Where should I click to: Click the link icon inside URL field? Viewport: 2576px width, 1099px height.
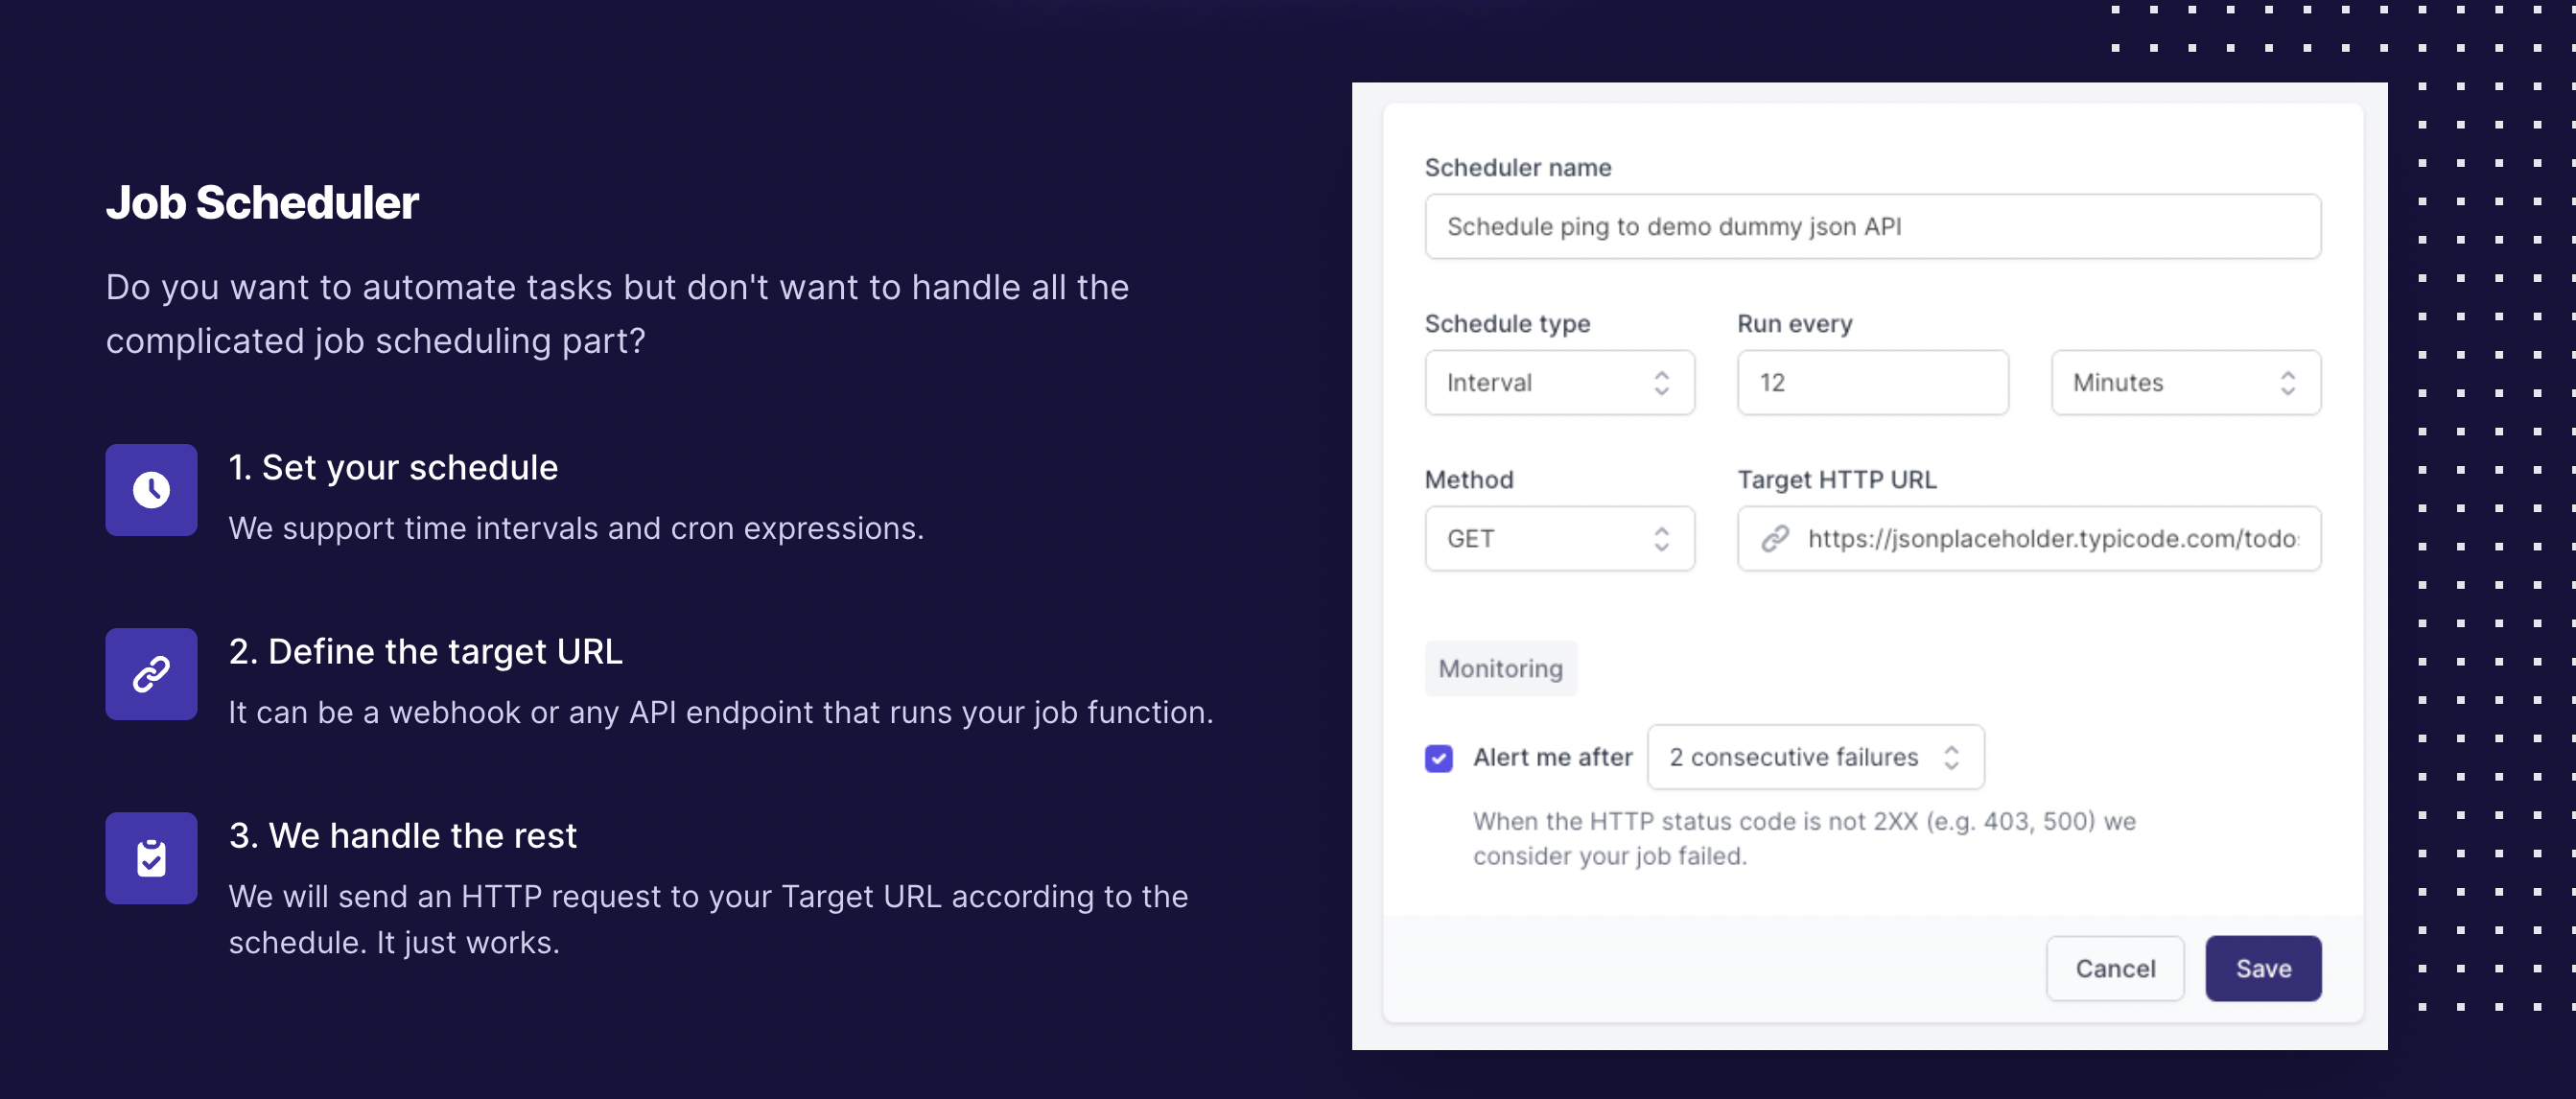tap(1775, 539)
